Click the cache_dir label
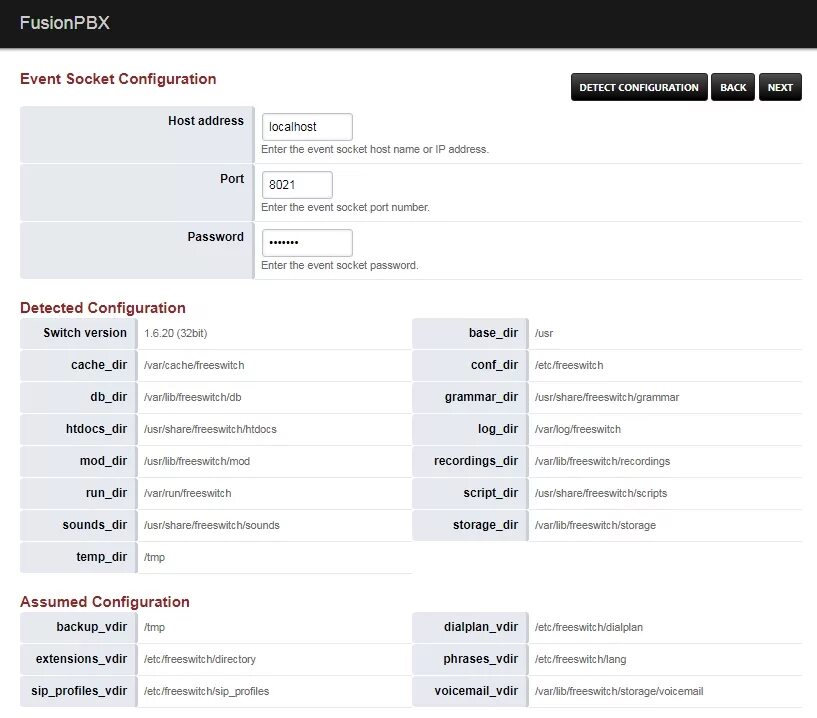Screen dimensions: 817x718 pyautogui.click(x=99, y=365)
